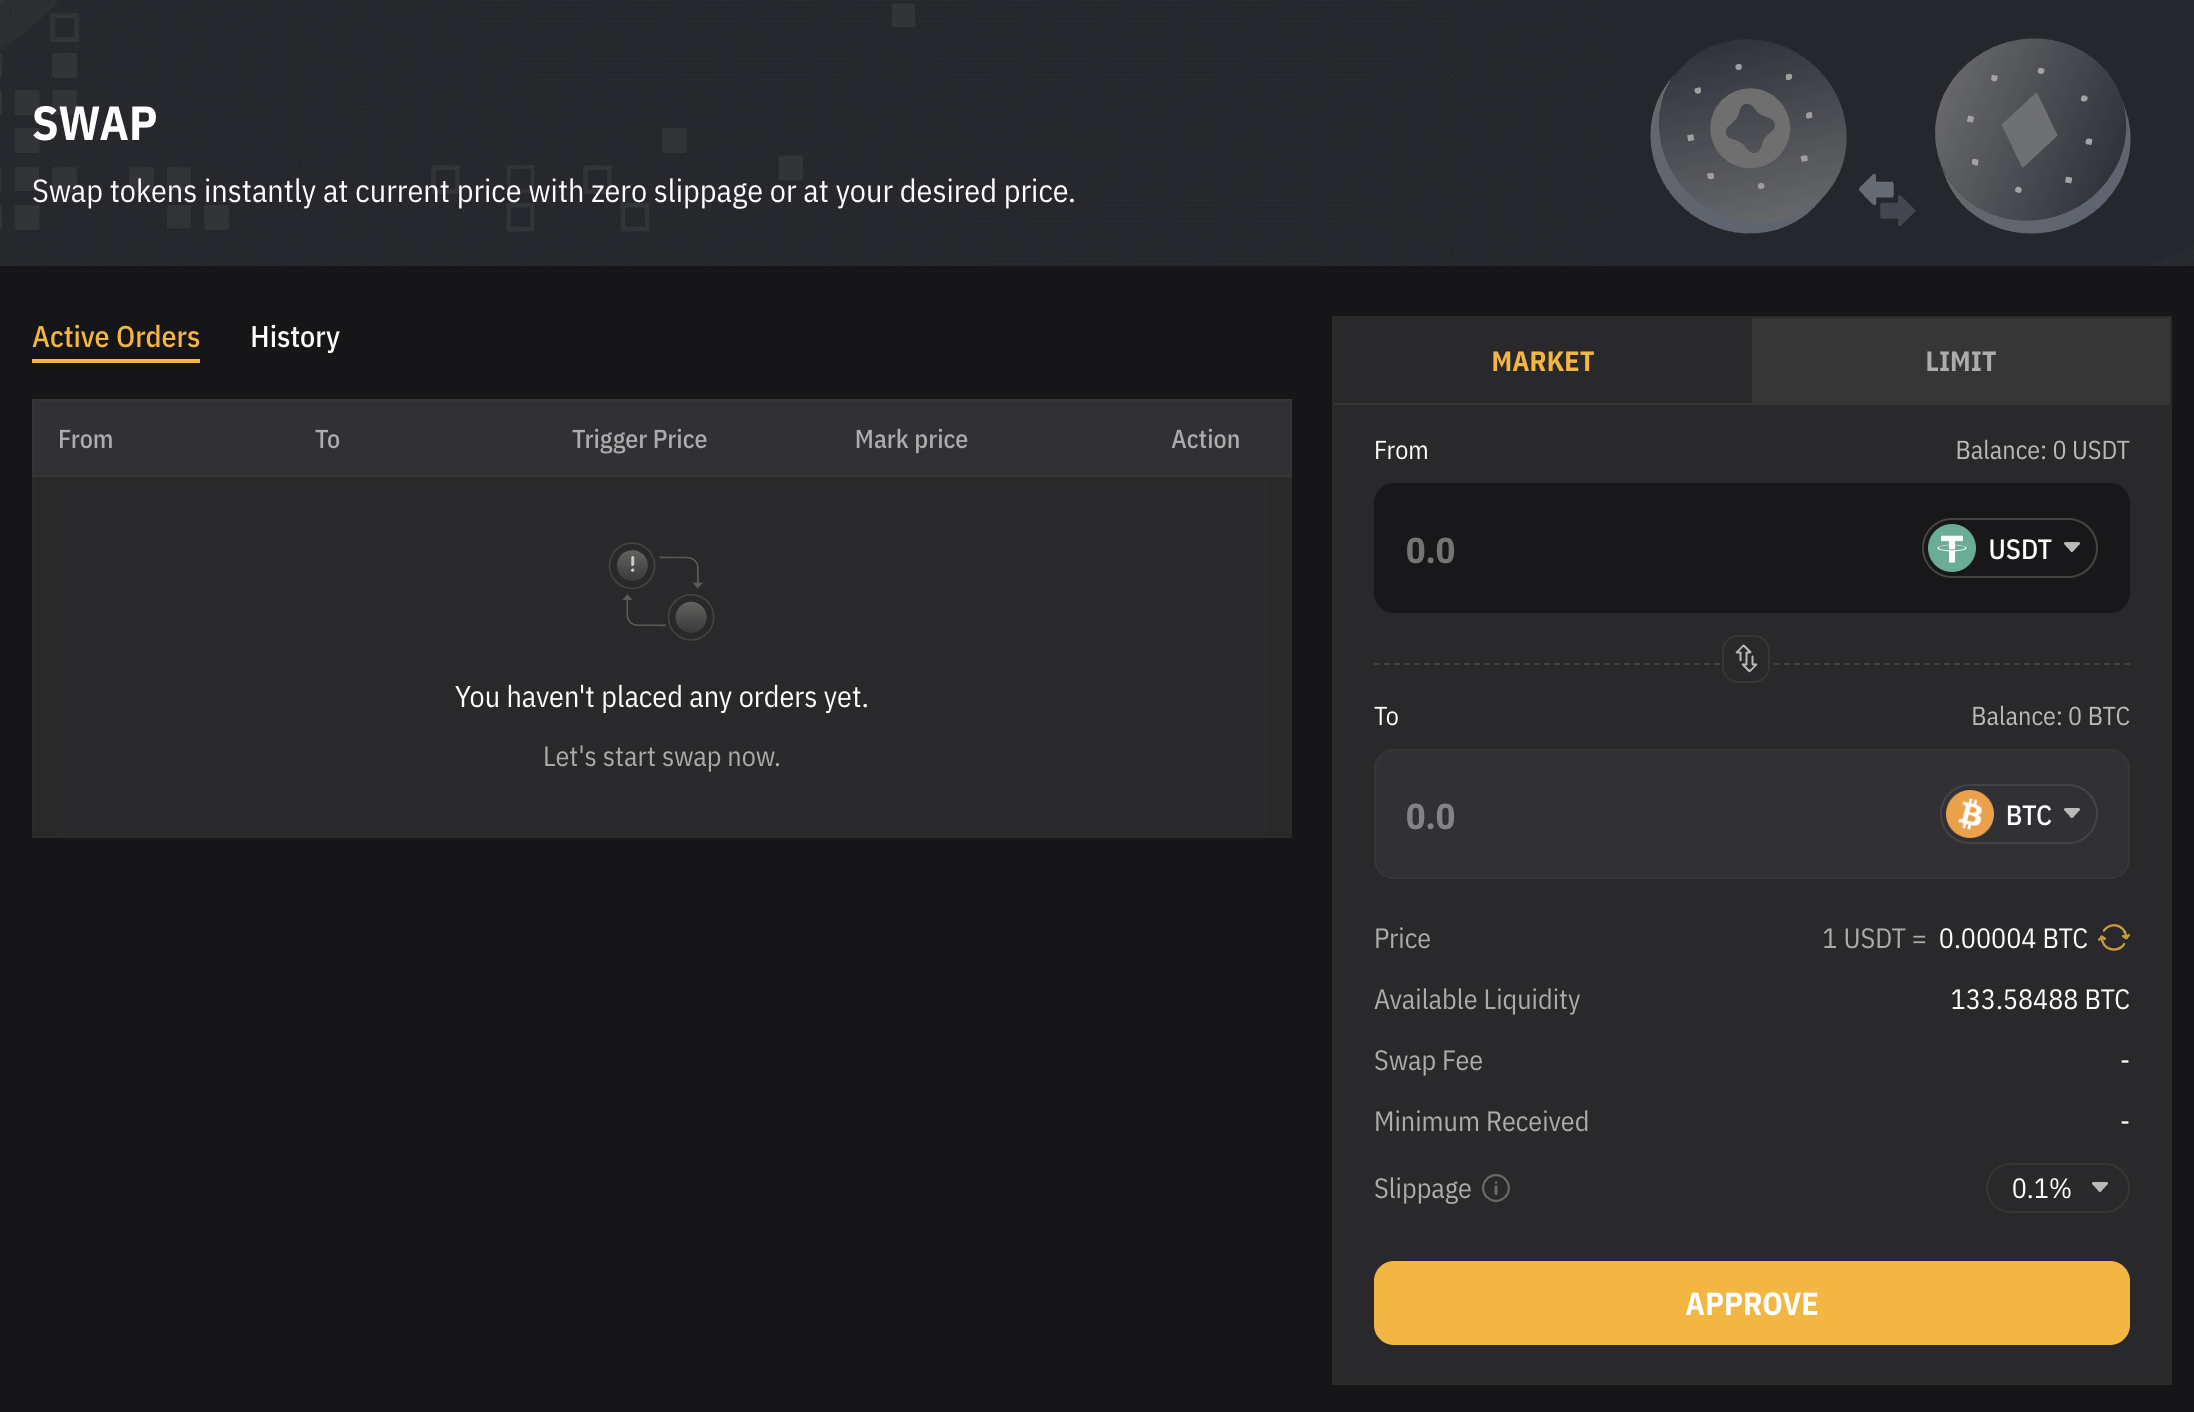The width and height of the screenshot is (2194, 1412).
Task: Click the 133.58488 BTC liquidity value
Action: click(2039, 999)
